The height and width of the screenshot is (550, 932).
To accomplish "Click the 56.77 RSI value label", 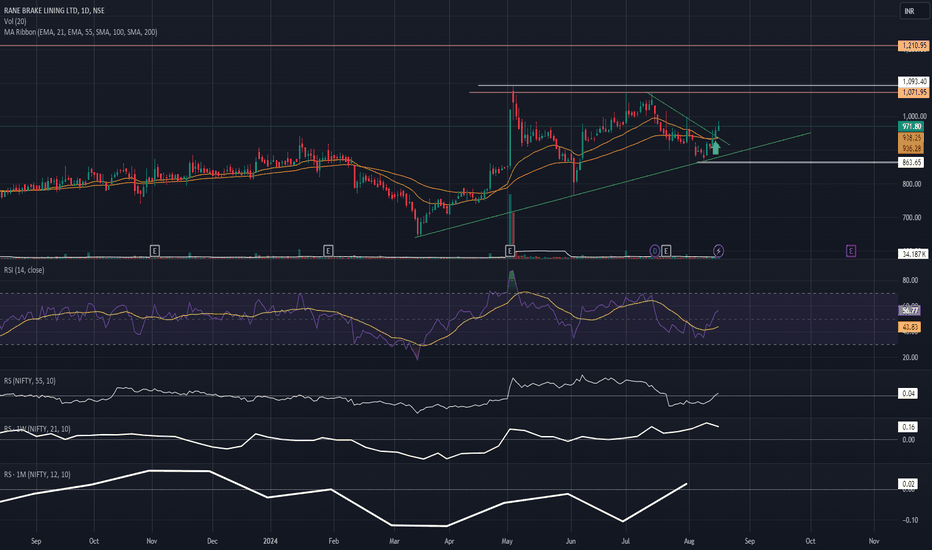I will click(x=909, y=310).
